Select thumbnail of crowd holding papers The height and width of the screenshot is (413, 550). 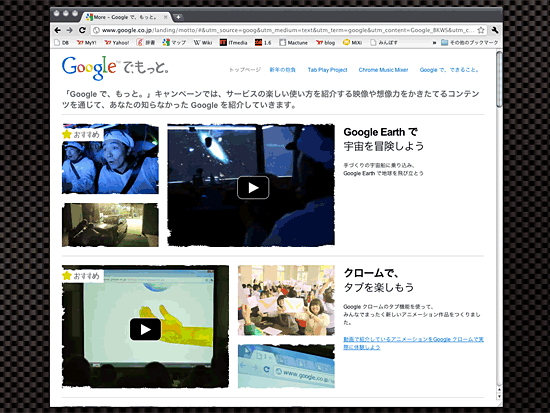click(286, 300)
